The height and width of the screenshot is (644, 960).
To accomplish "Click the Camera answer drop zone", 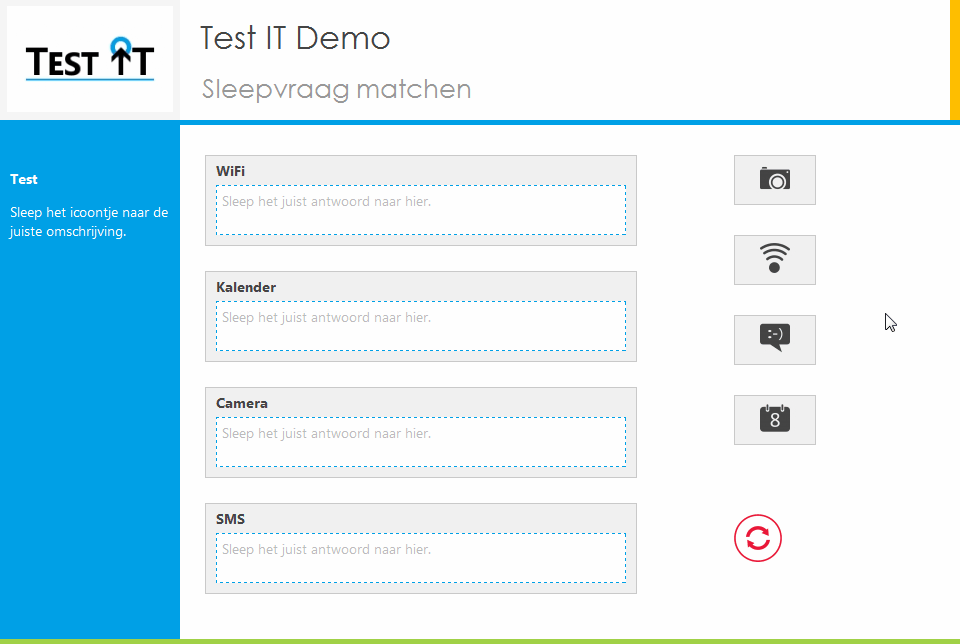I will coord(420,442).
